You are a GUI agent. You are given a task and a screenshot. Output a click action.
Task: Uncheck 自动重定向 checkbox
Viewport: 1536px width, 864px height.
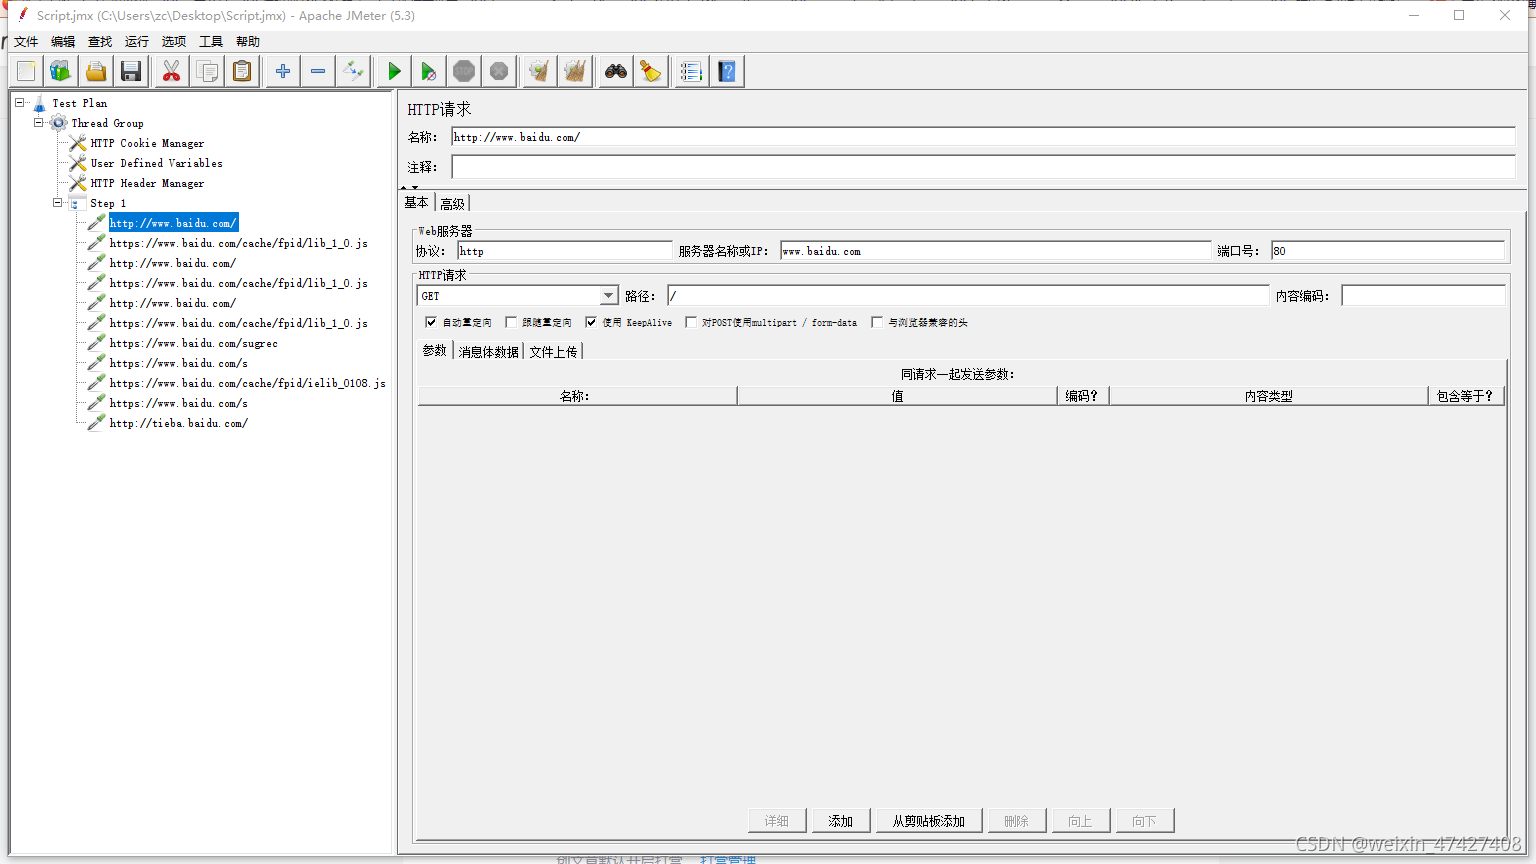pos(431,322)
